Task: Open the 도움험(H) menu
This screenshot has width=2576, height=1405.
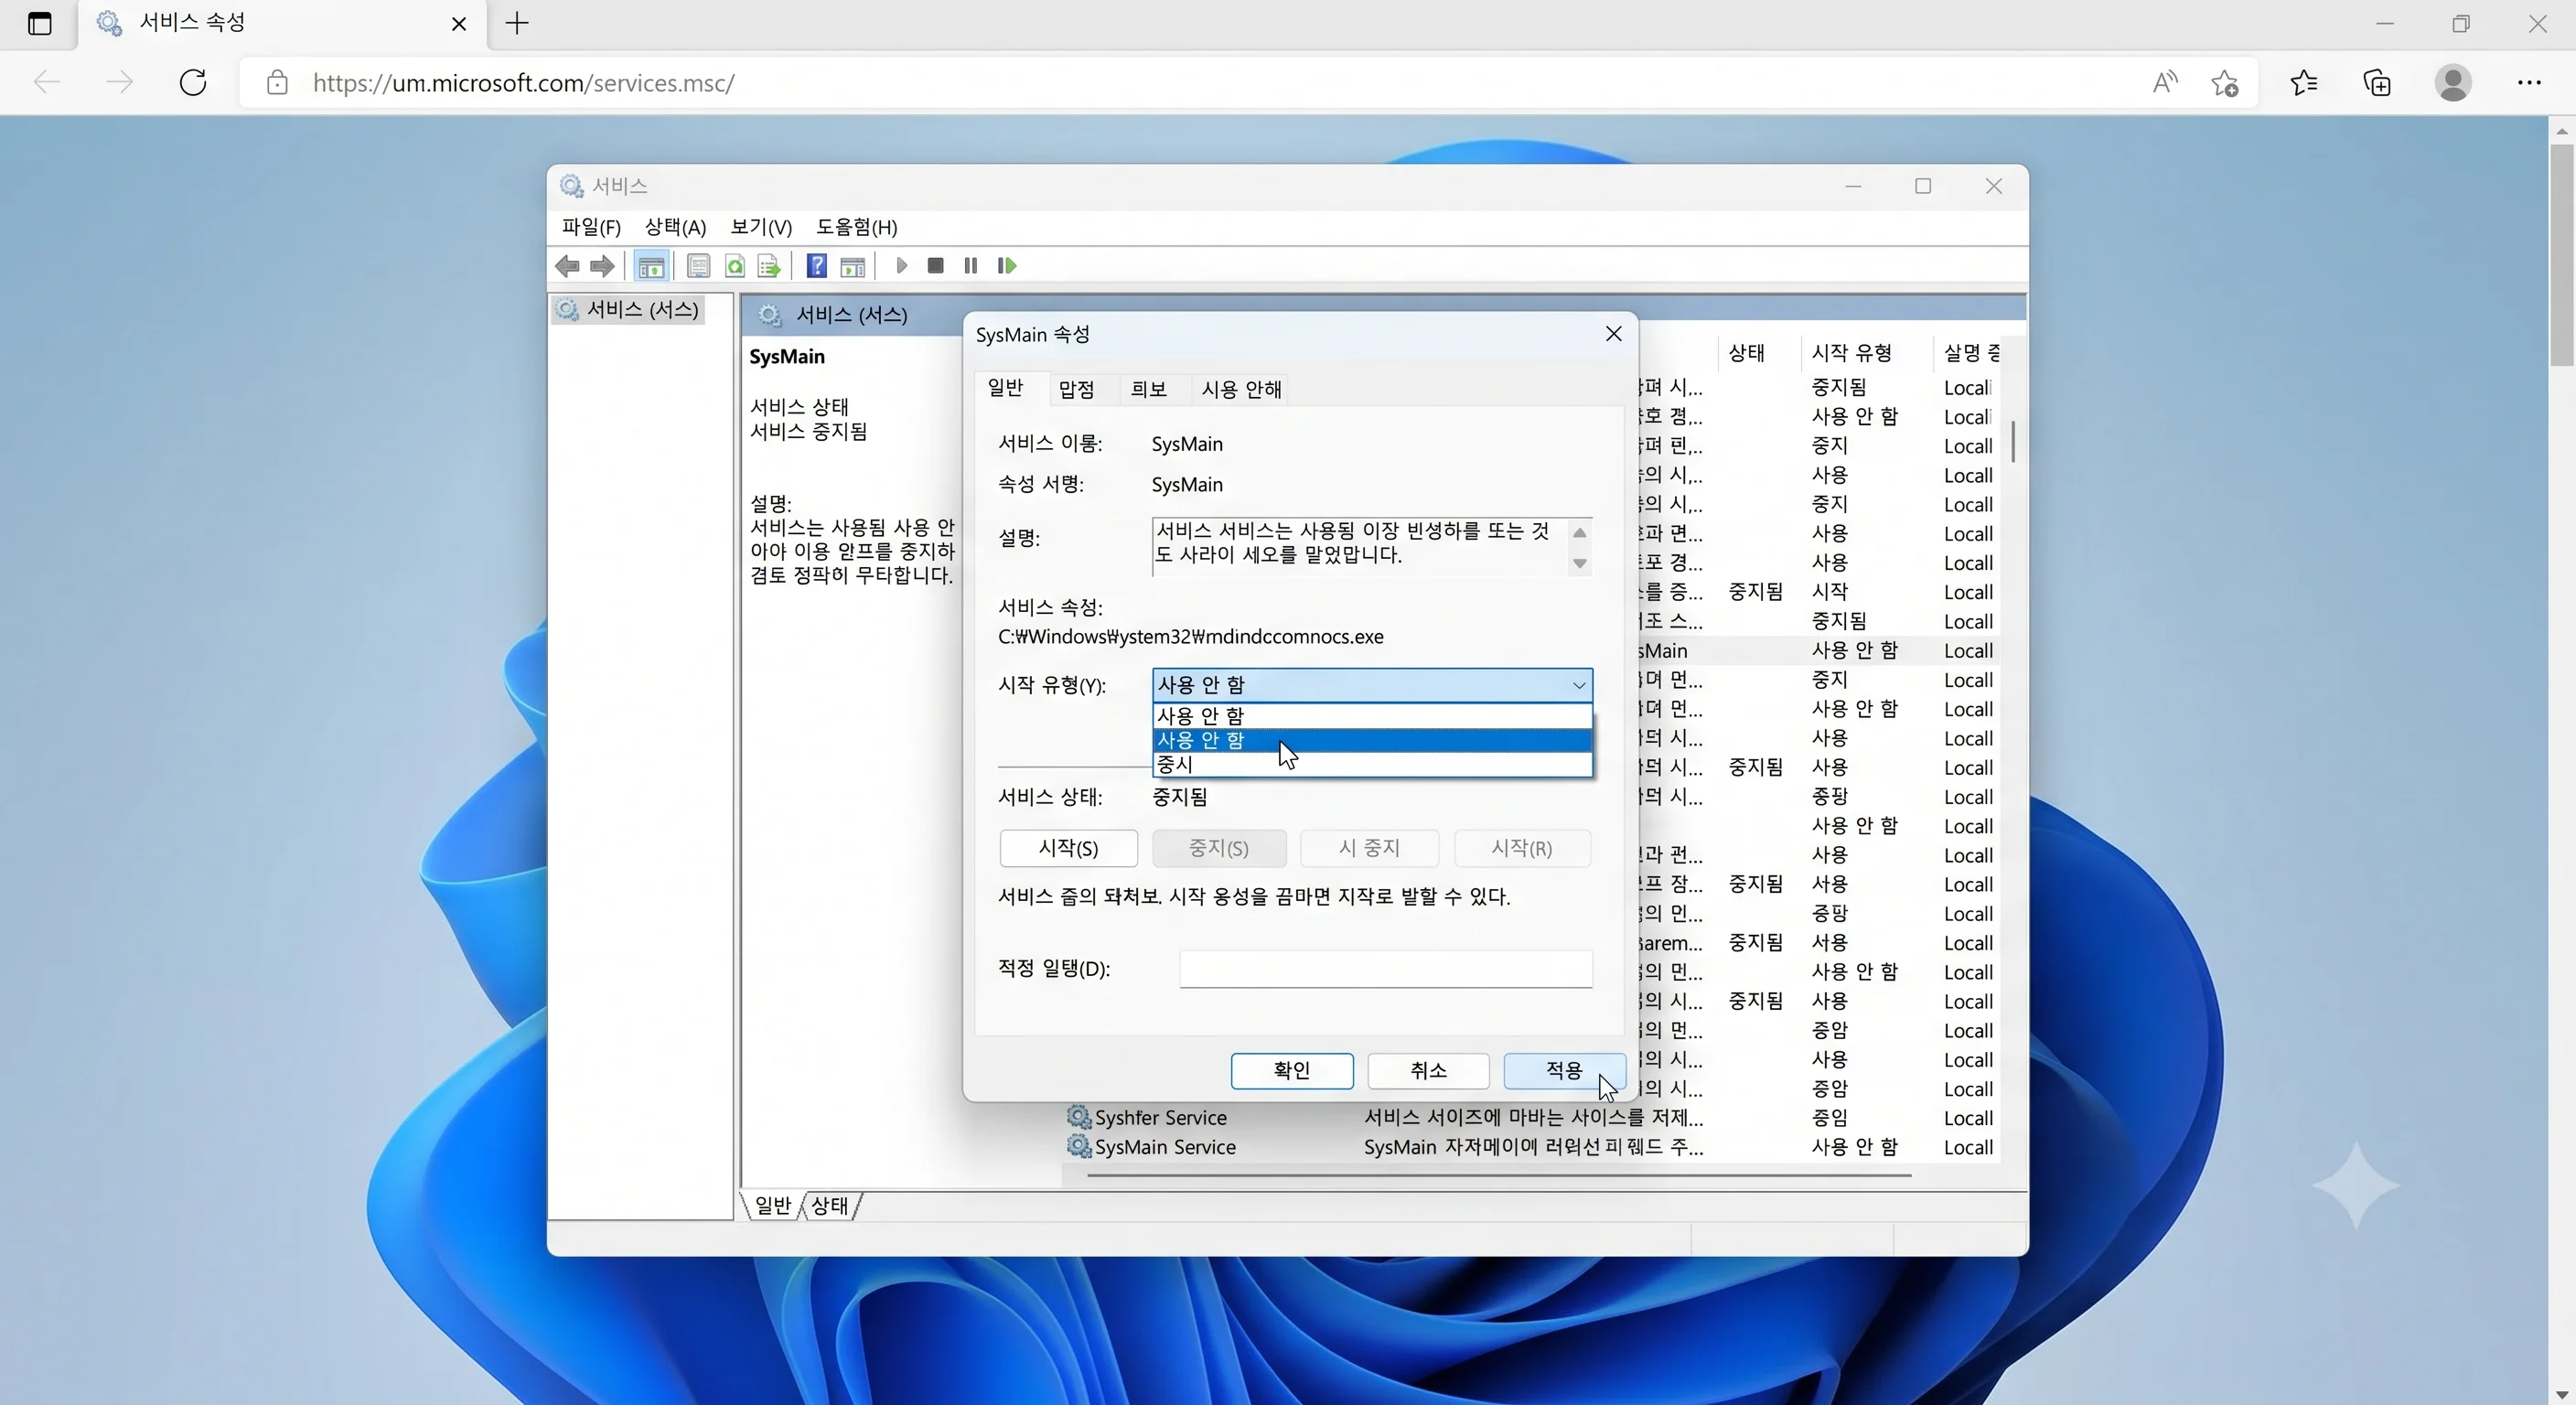Action: 856,227
